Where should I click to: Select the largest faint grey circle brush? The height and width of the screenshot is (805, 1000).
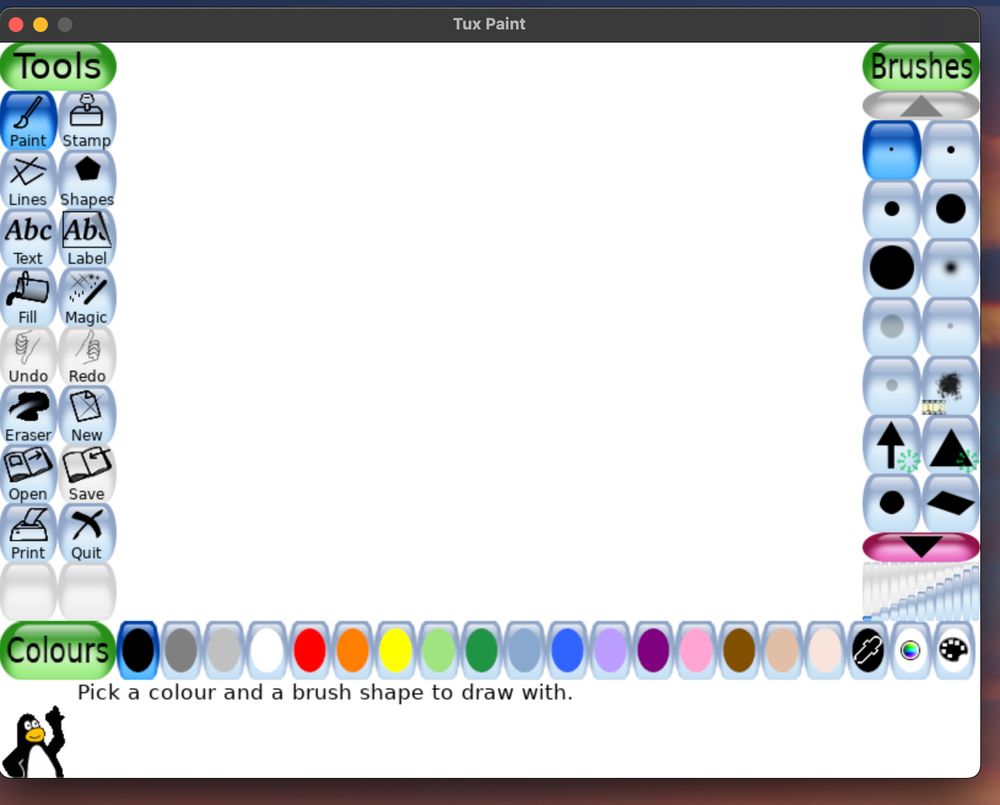coord(892,327)
